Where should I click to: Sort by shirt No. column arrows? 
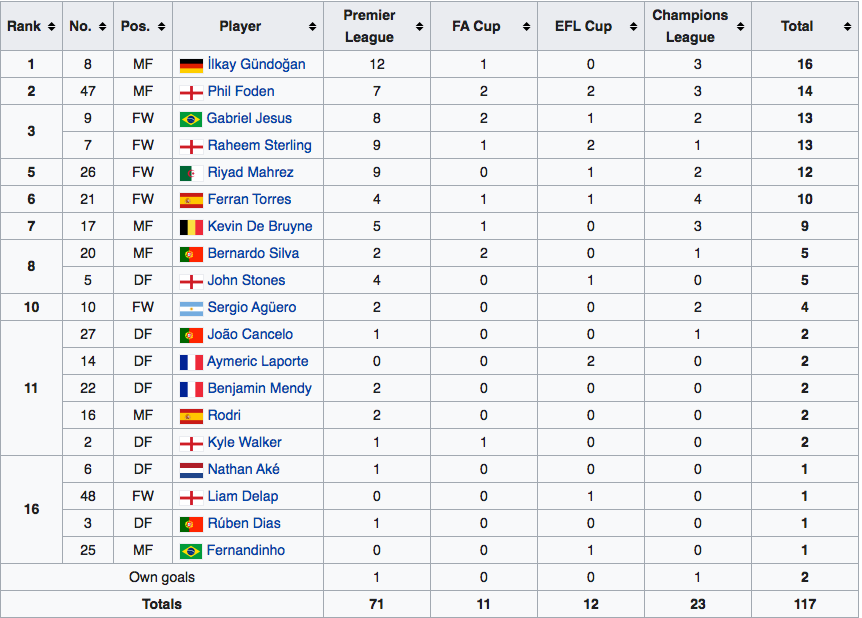point(102,26)
